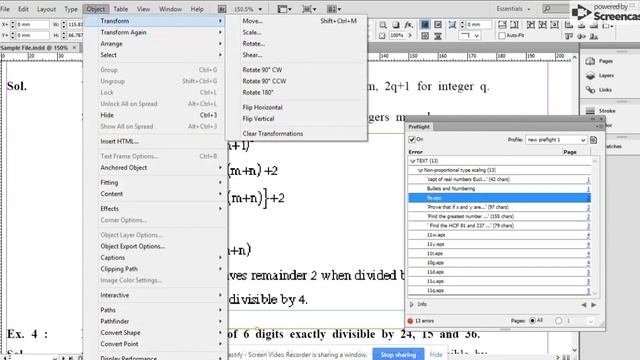Increase the X position stepper
This screenshot has height=360, width=640.
point(13,22)
